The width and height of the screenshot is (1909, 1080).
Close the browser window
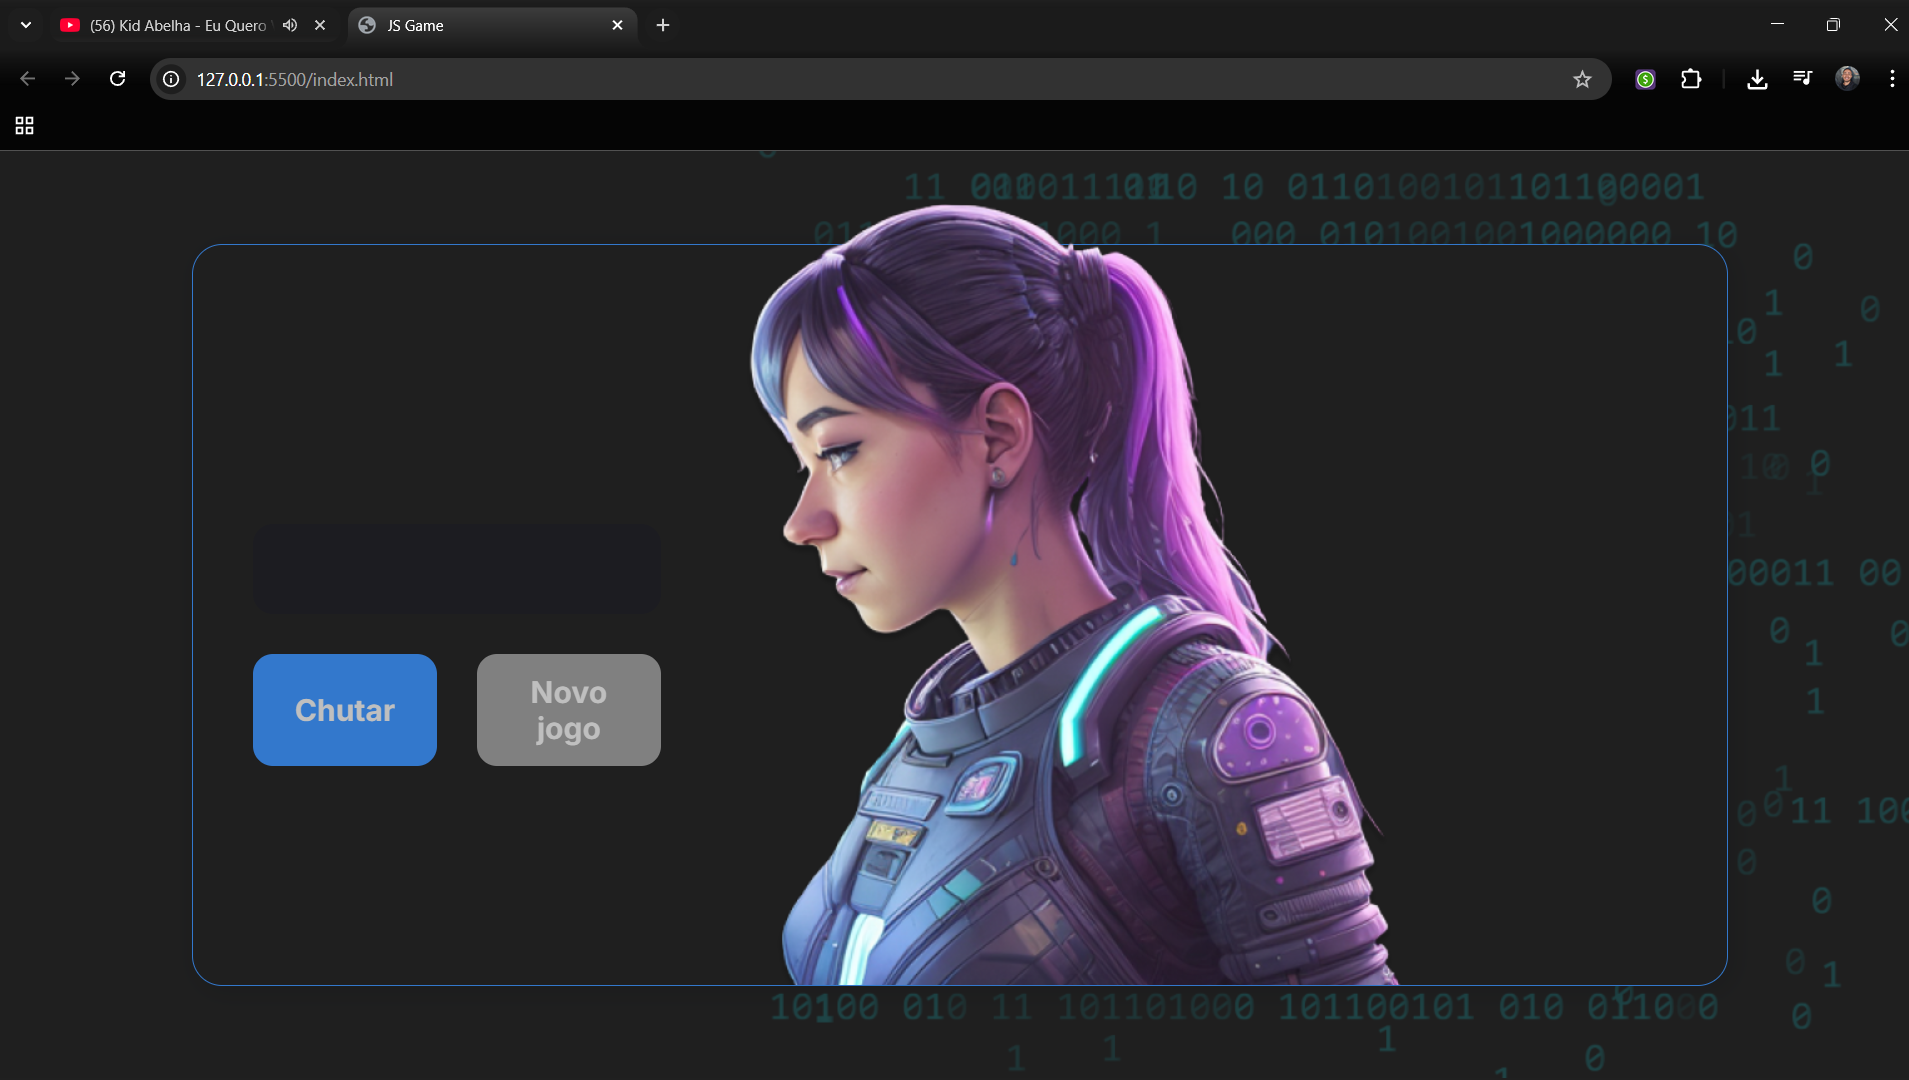point(1890,25)
